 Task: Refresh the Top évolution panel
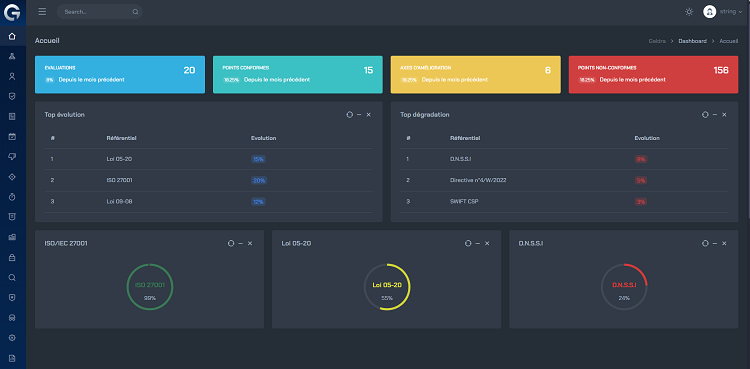click(x=350, y=115)
